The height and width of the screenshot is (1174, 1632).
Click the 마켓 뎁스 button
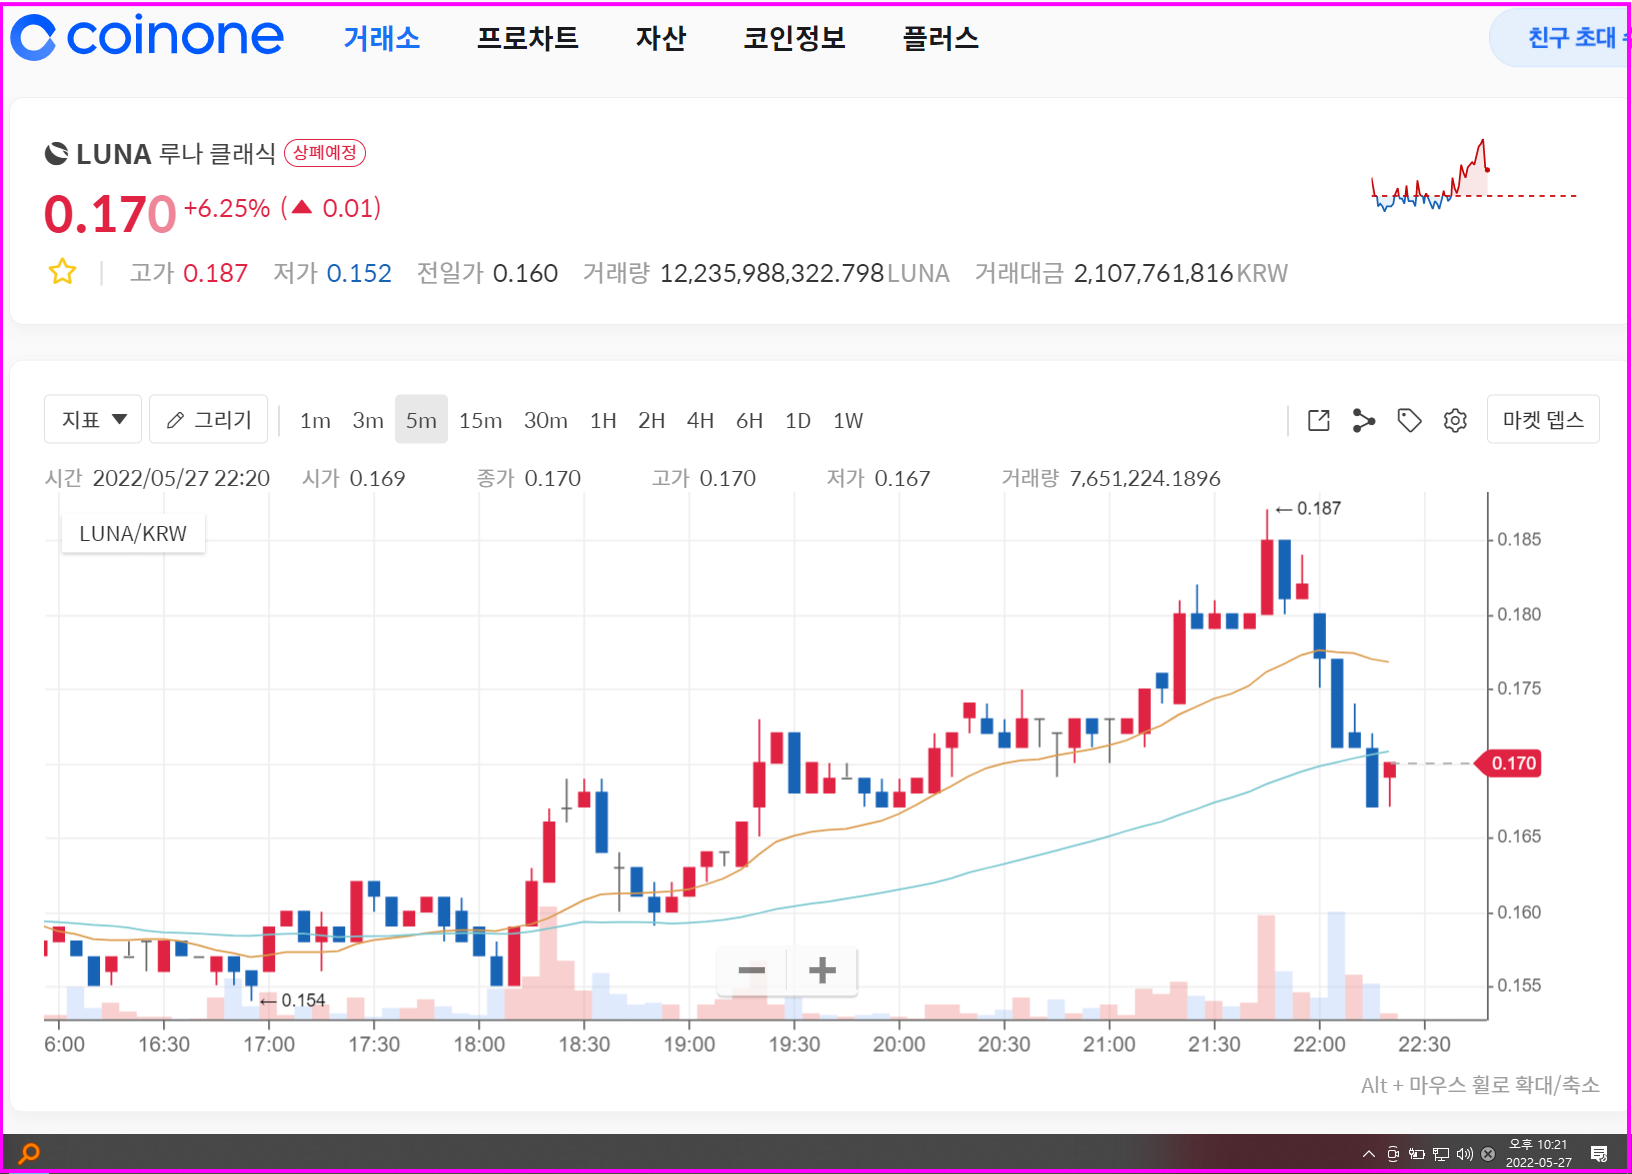point(1543,419)
